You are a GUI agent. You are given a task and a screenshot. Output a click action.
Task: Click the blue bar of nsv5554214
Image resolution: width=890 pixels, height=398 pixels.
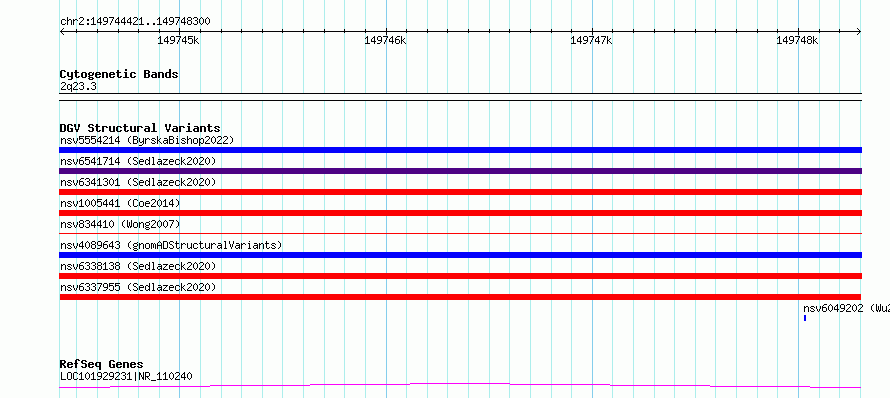460,150
